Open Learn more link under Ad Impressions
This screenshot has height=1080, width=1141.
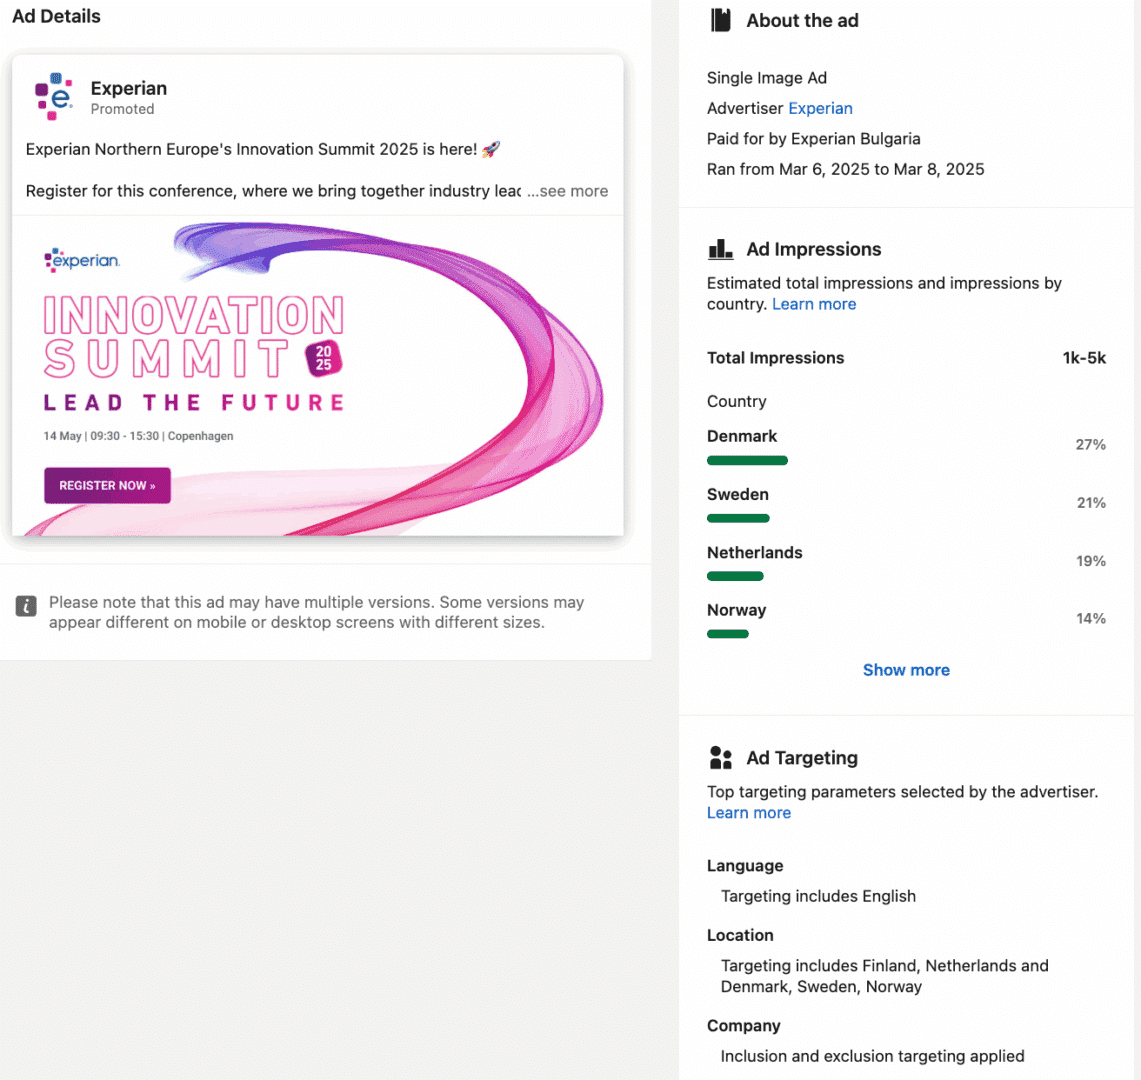[x=814, y=304]
